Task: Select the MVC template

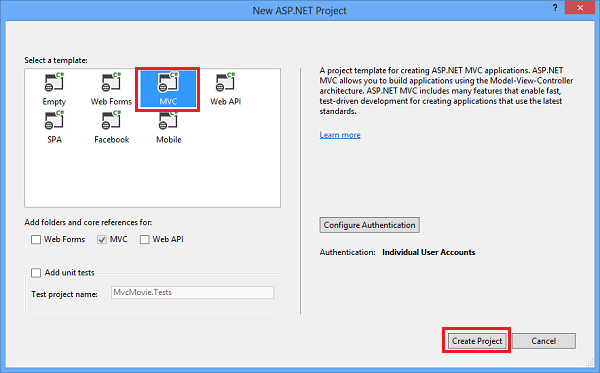Action: point(168,90)
